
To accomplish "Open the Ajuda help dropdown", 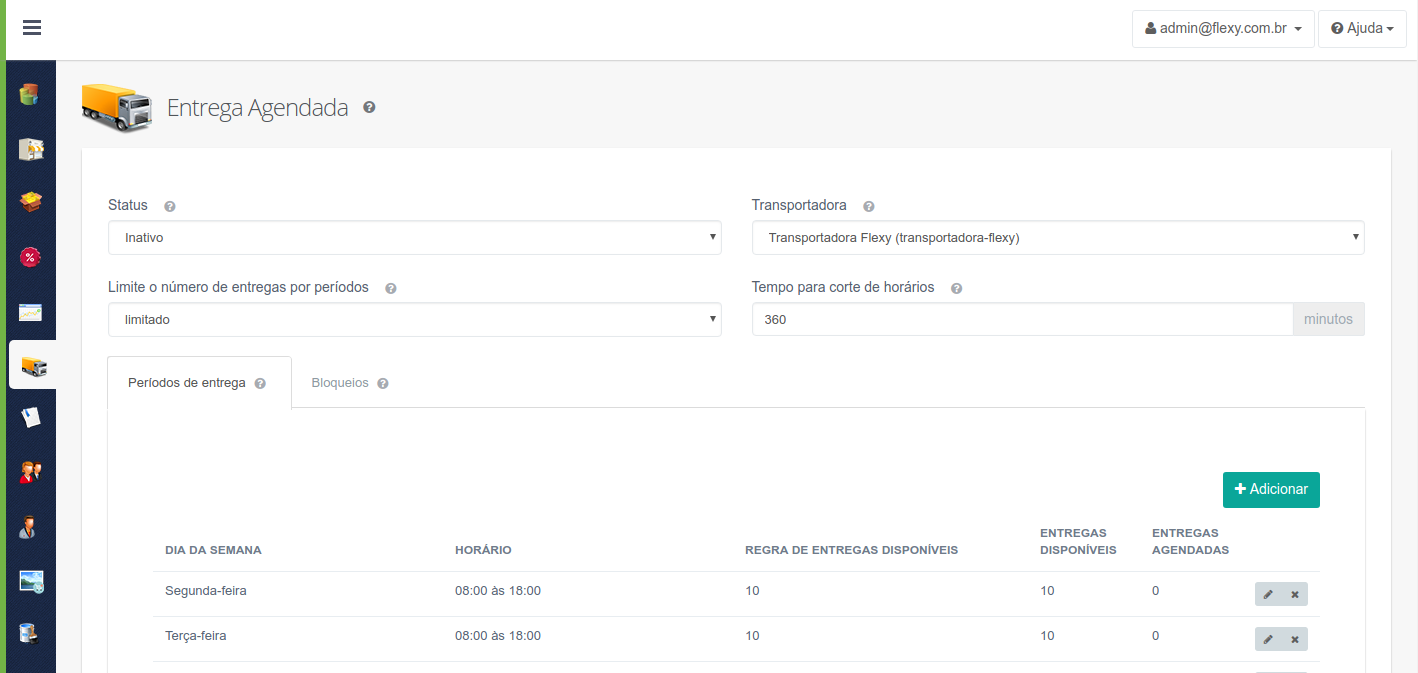I will pyautogui.click(x=1362, y=29).
